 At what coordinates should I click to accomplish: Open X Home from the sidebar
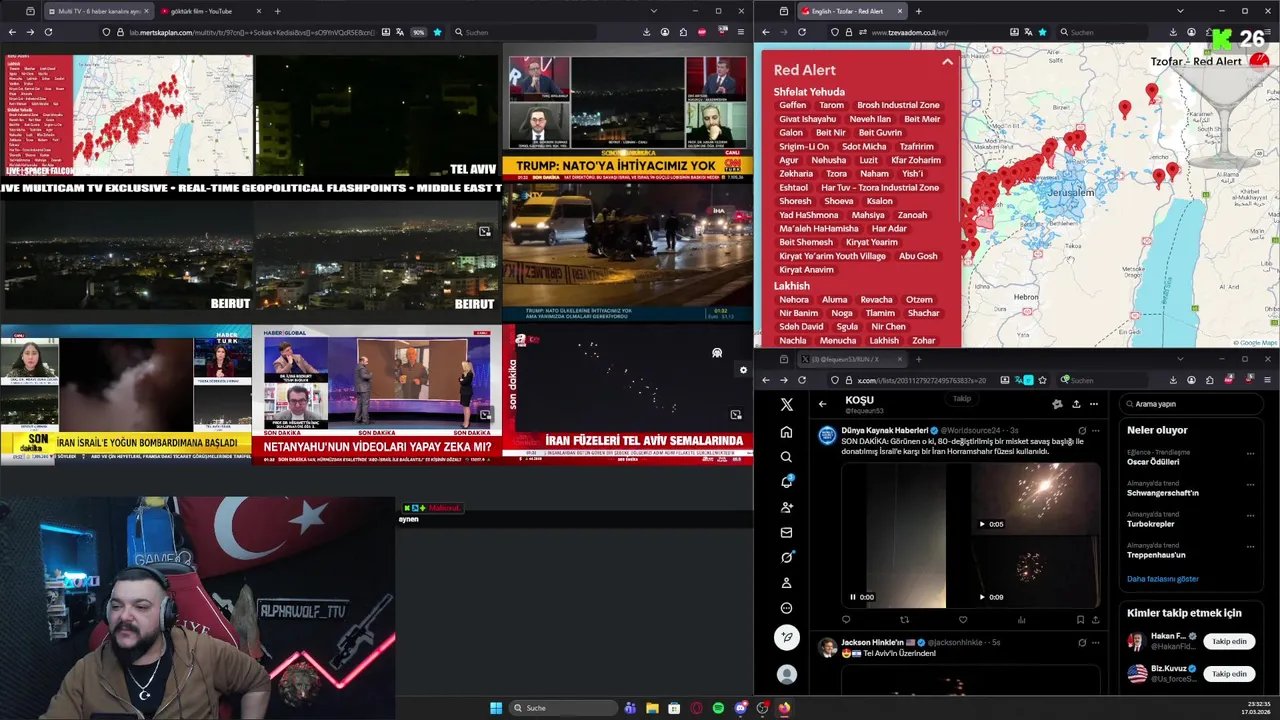787,432
